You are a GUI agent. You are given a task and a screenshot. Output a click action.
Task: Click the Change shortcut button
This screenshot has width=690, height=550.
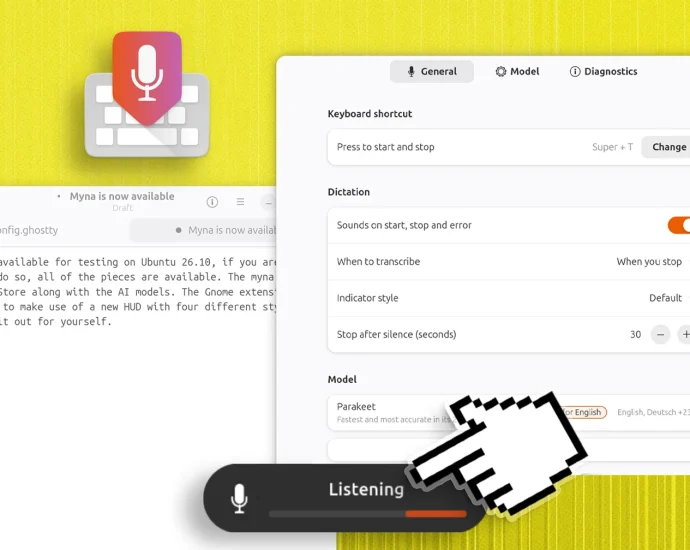click(666, 147)
